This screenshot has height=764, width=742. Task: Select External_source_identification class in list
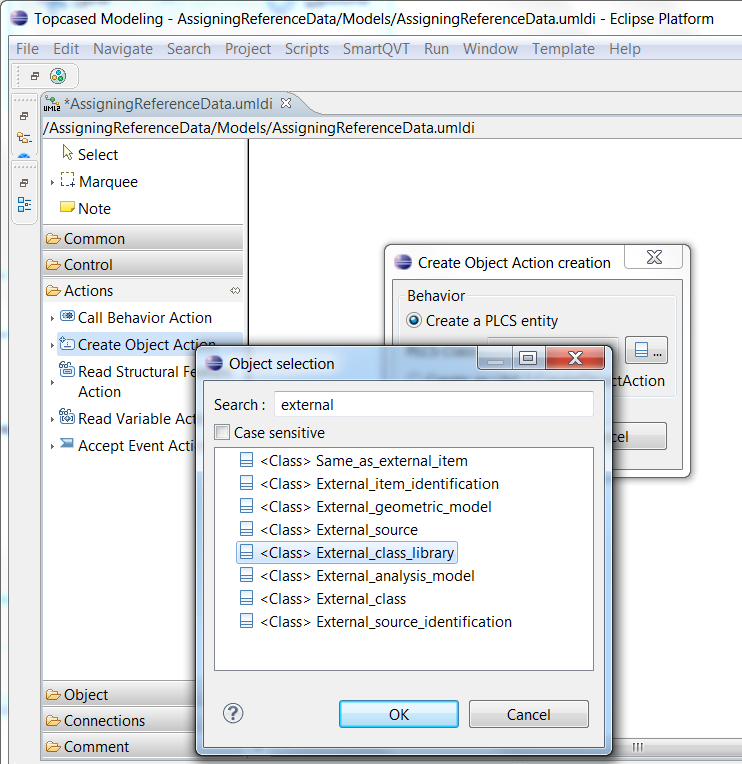click(413, 622)
